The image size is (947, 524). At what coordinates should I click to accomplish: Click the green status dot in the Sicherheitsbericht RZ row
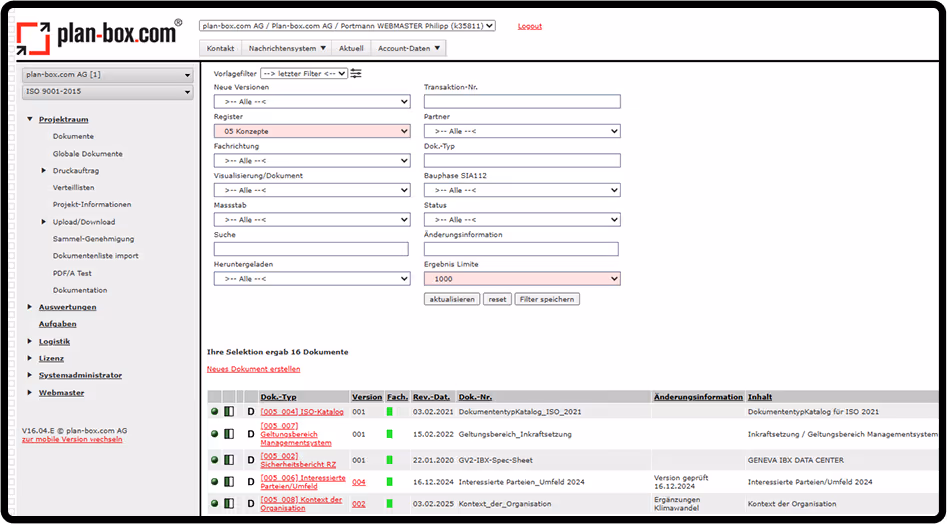coord(214,460)
